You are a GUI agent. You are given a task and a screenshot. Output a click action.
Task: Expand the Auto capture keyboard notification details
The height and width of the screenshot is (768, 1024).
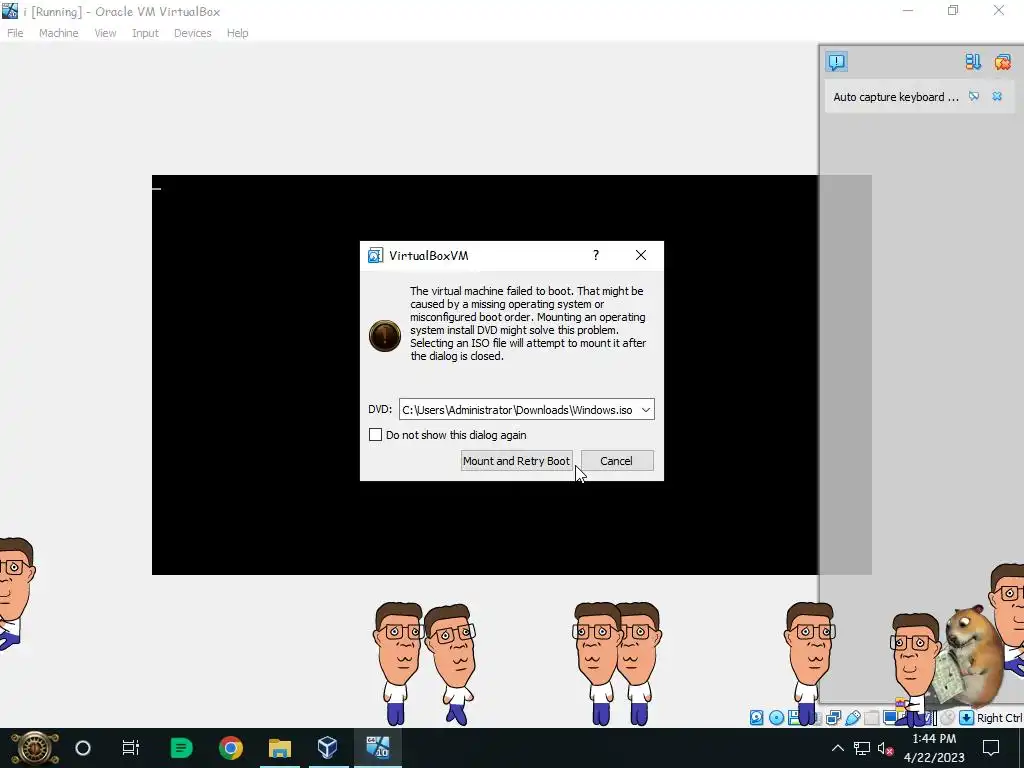click(x=974, y=97)
